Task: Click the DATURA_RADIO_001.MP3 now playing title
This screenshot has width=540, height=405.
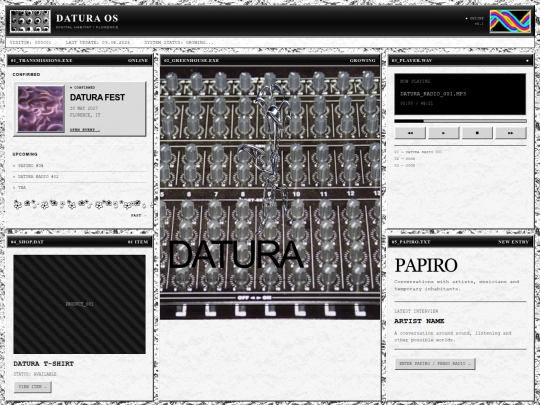Action: (x=433, y=94)
